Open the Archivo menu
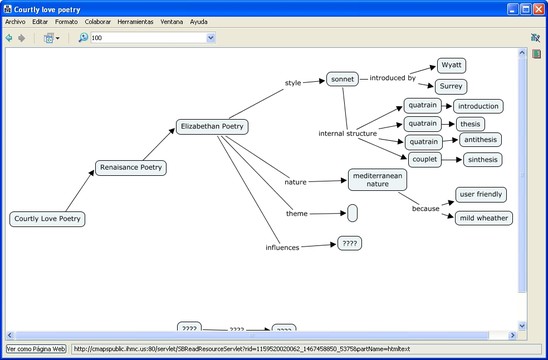This screenshot has height=360, width=548. [x=15, y=22]
